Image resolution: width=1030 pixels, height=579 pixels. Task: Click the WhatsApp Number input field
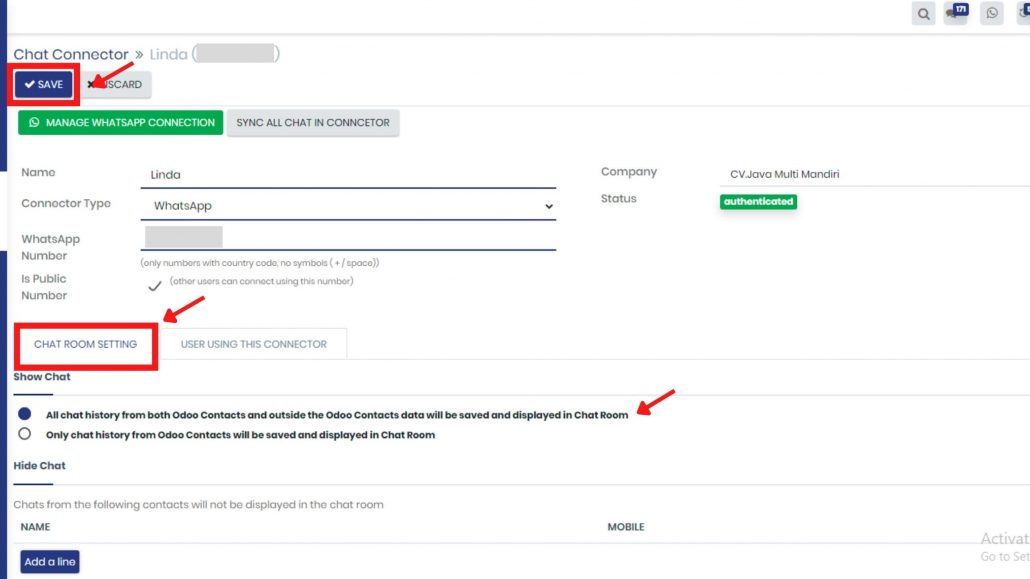[348, 237]
